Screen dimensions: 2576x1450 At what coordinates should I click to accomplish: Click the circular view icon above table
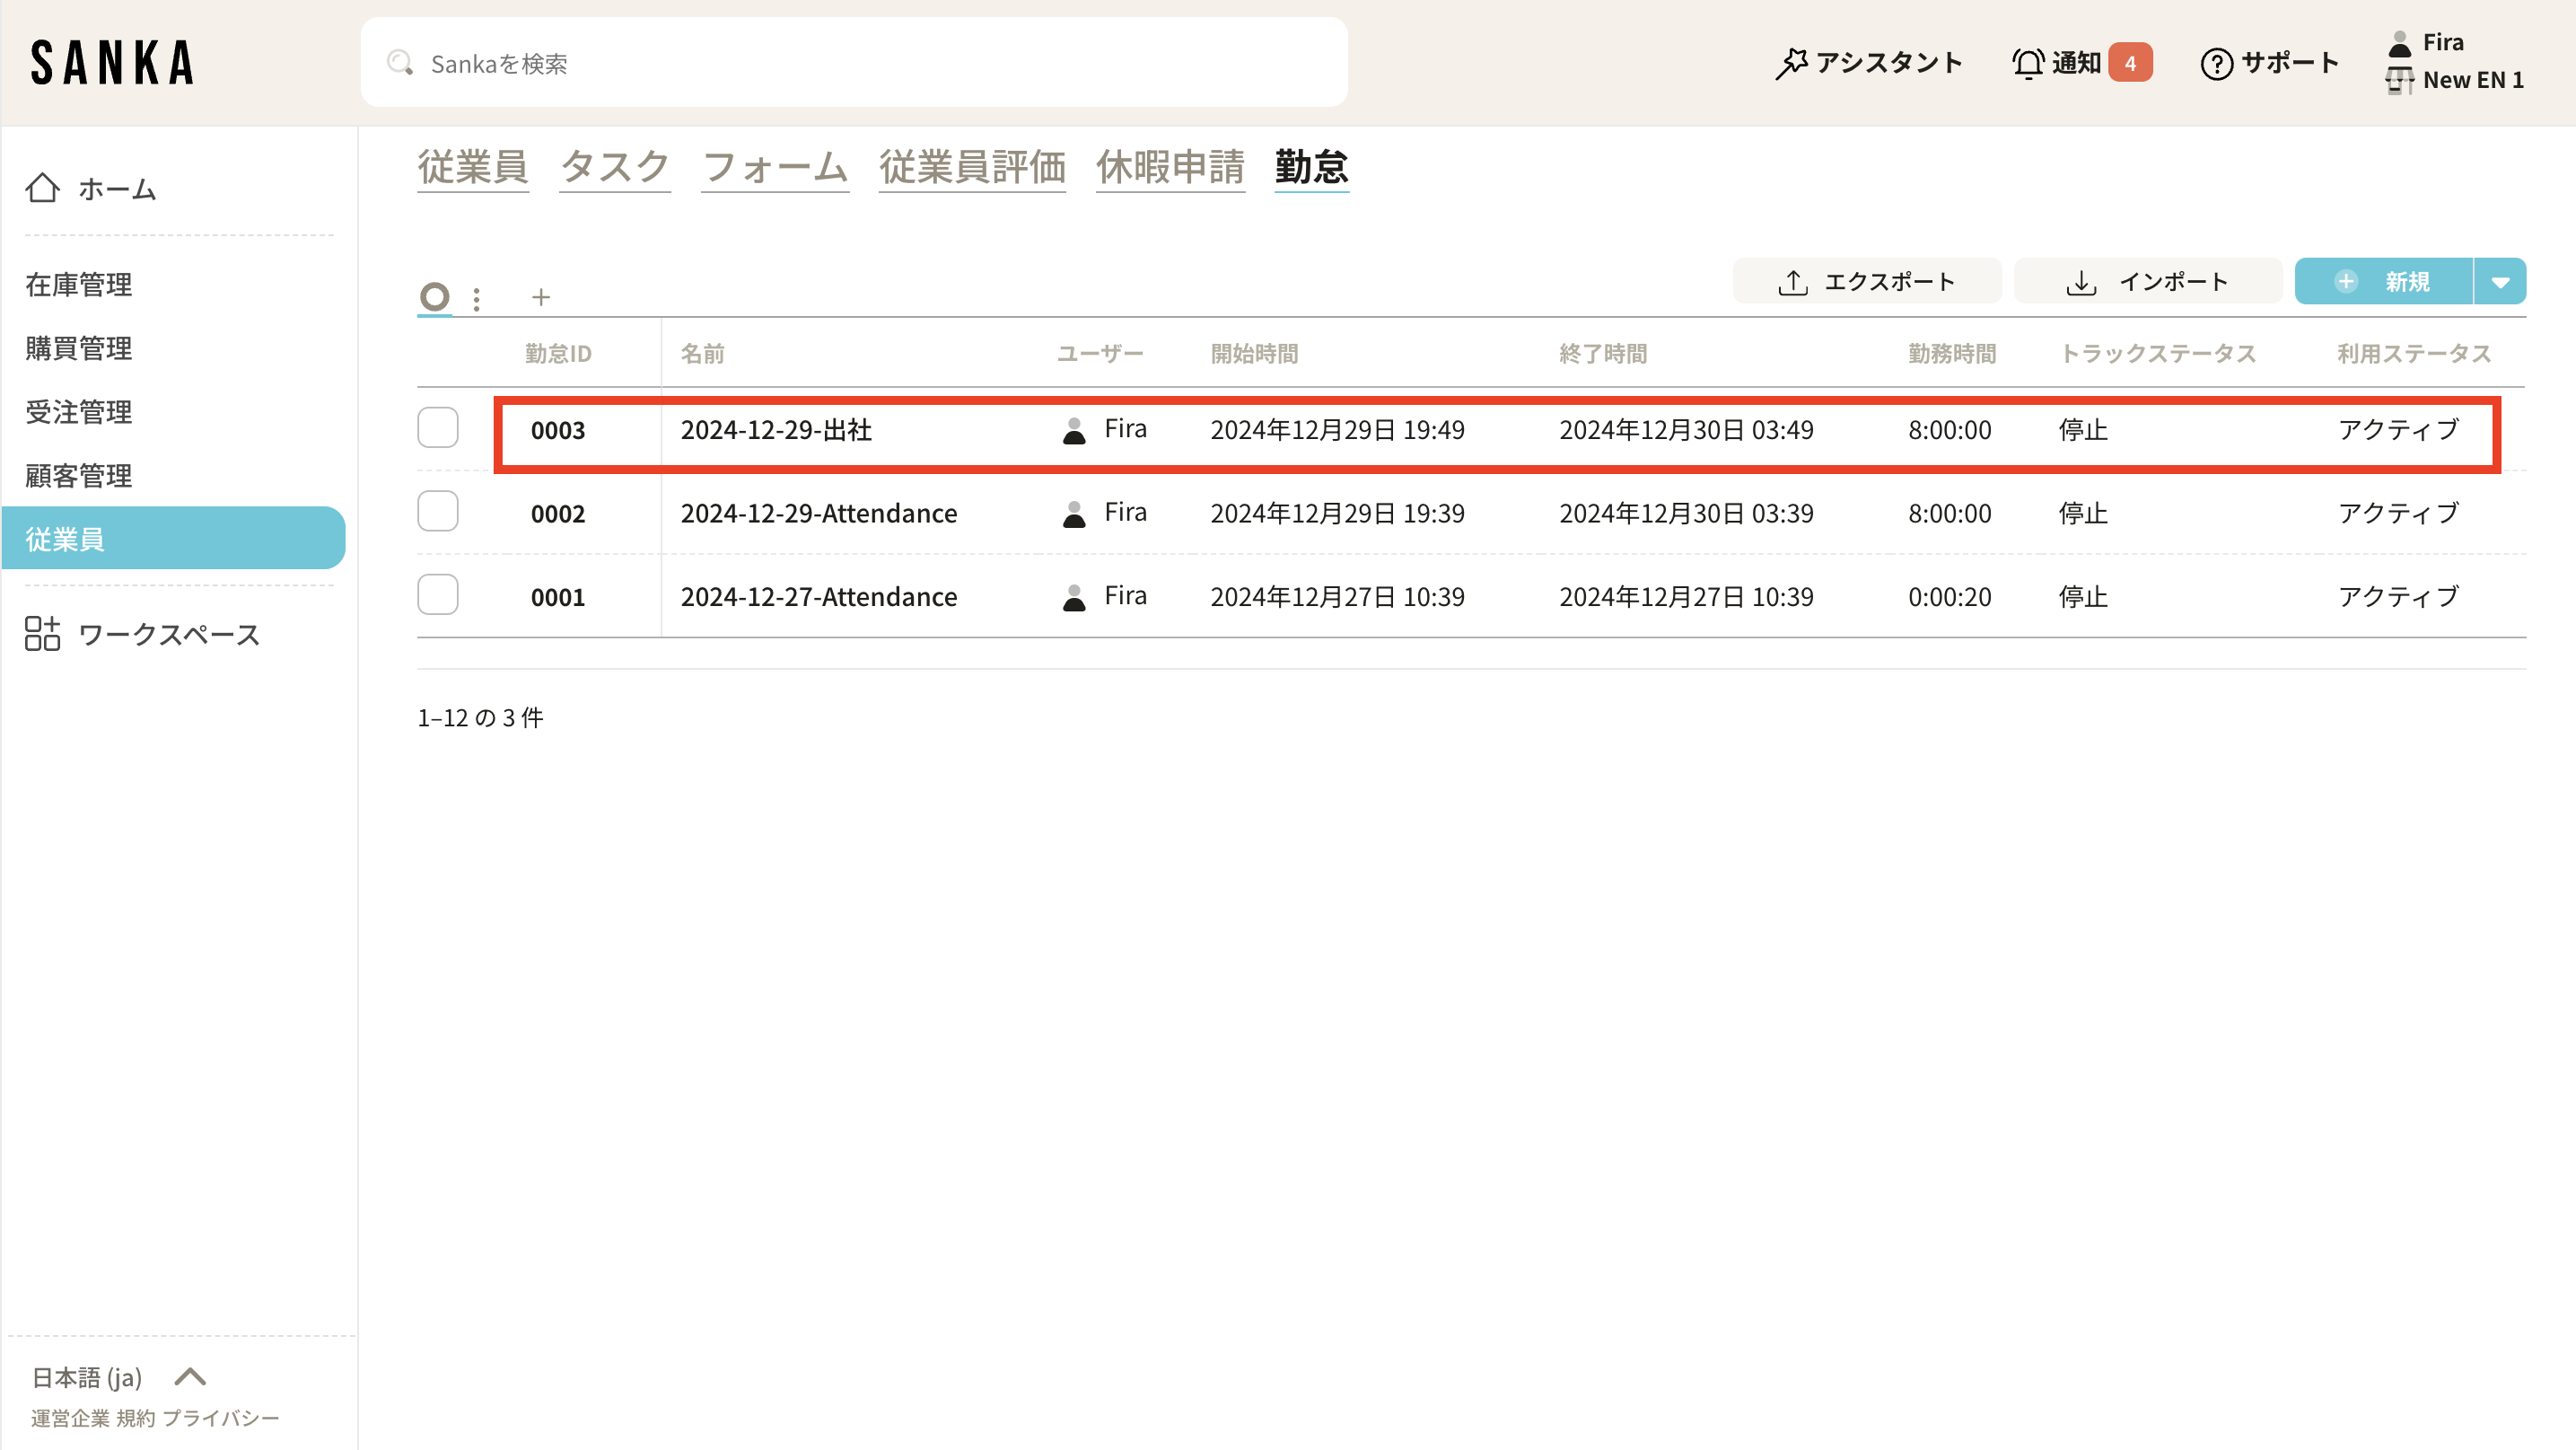434,297
